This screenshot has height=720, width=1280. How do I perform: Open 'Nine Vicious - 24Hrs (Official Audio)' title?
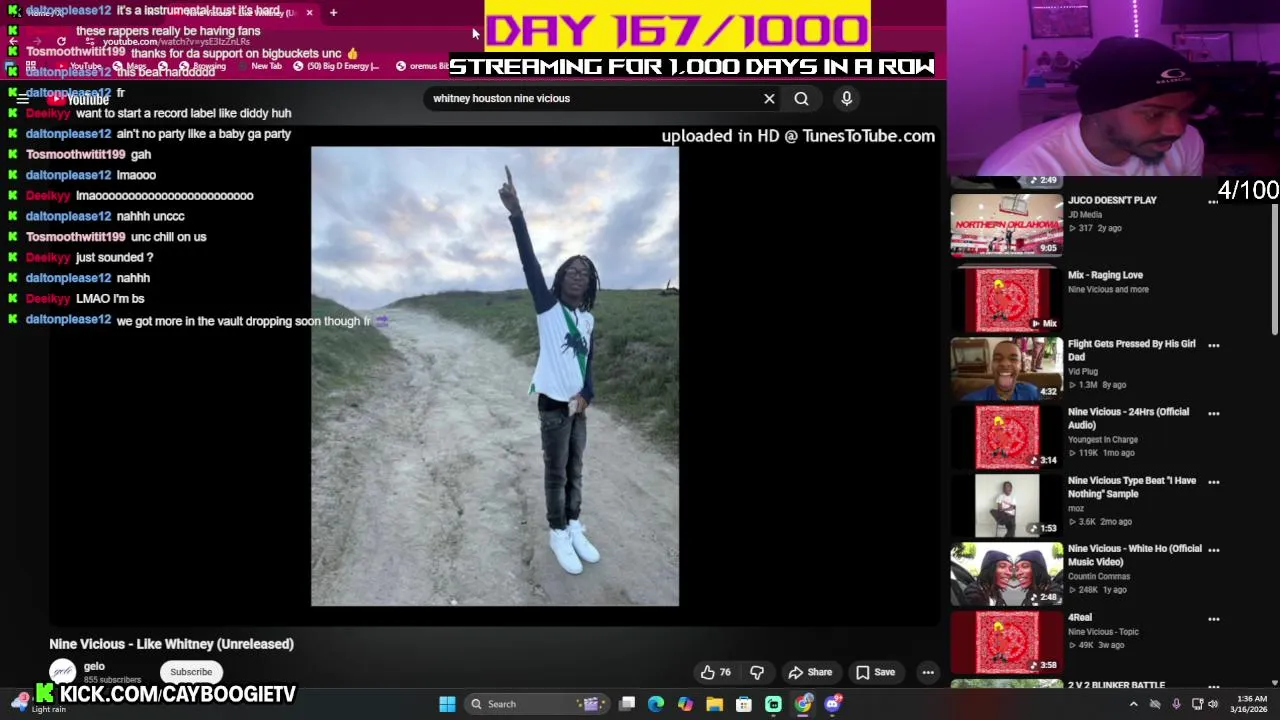click(1128, 418)
